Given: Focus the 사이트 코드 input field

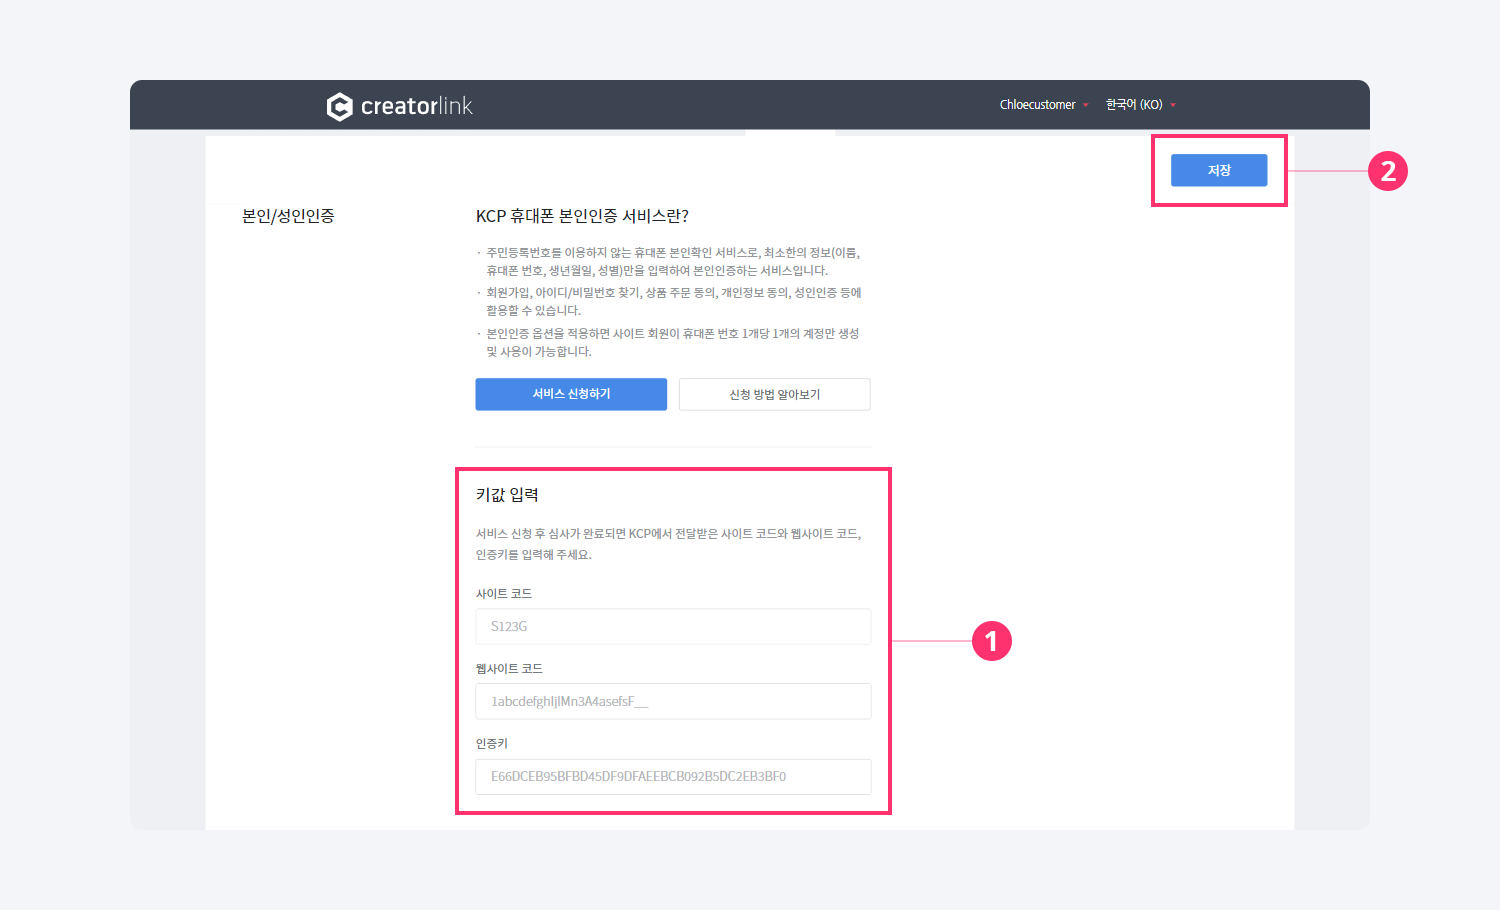Looking at the screenshot, I should tap(673, 627).
